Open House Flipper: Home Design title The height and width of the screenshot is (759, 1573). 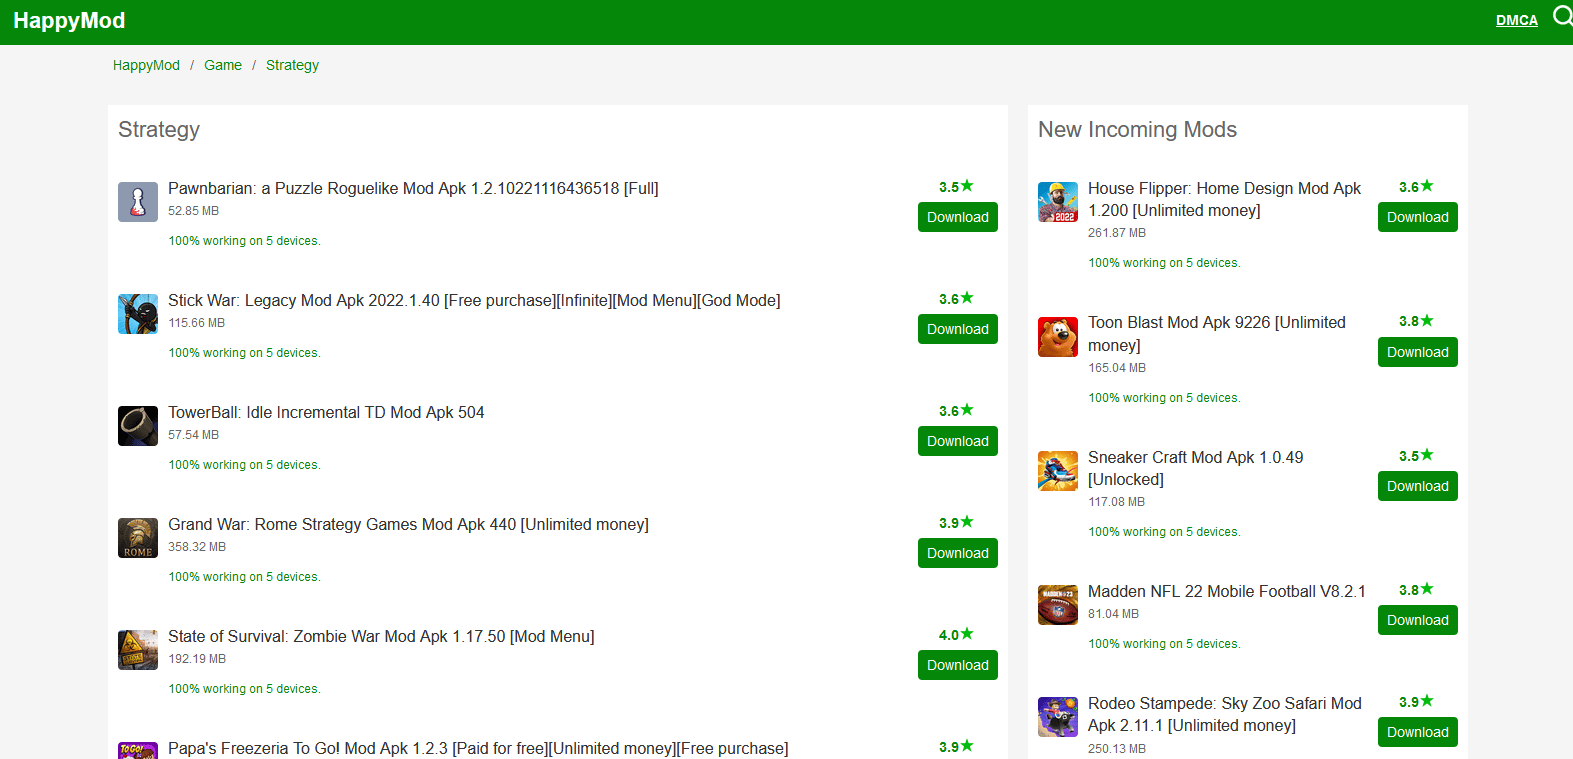point(1224,199)
